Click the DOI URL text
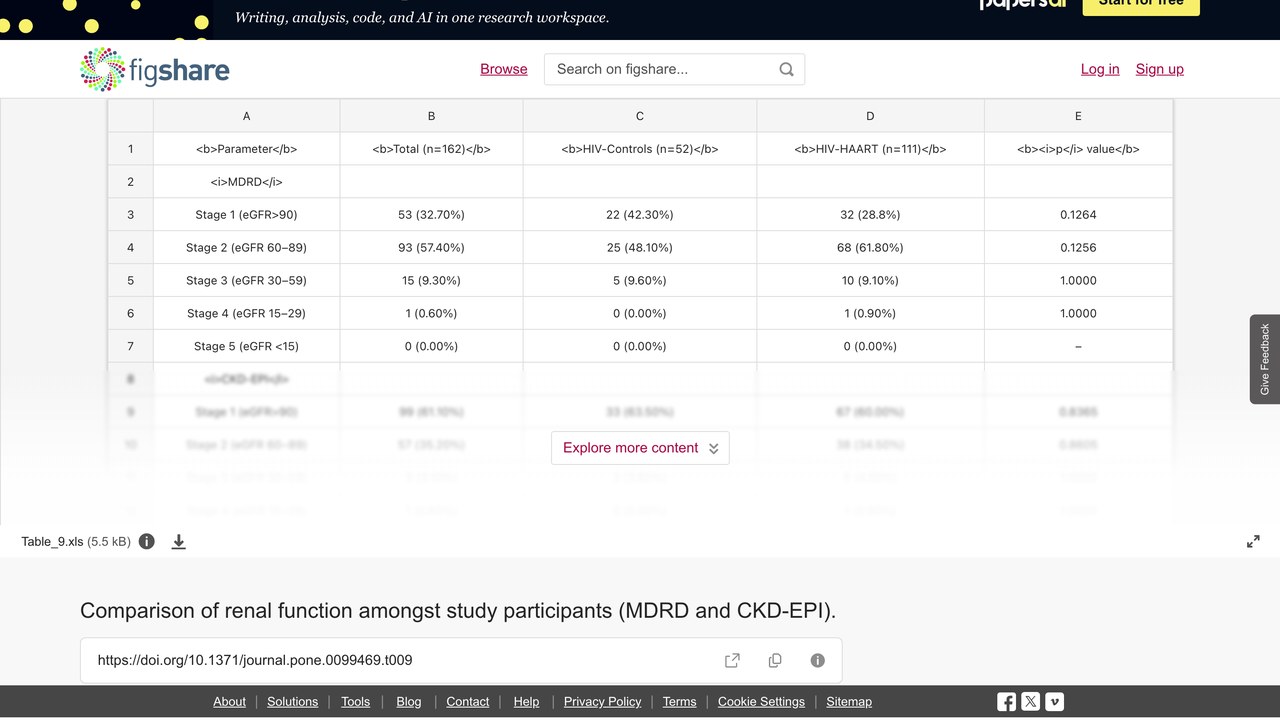The height and width of the screenshot is (720, 1280). tap(255, 660)
